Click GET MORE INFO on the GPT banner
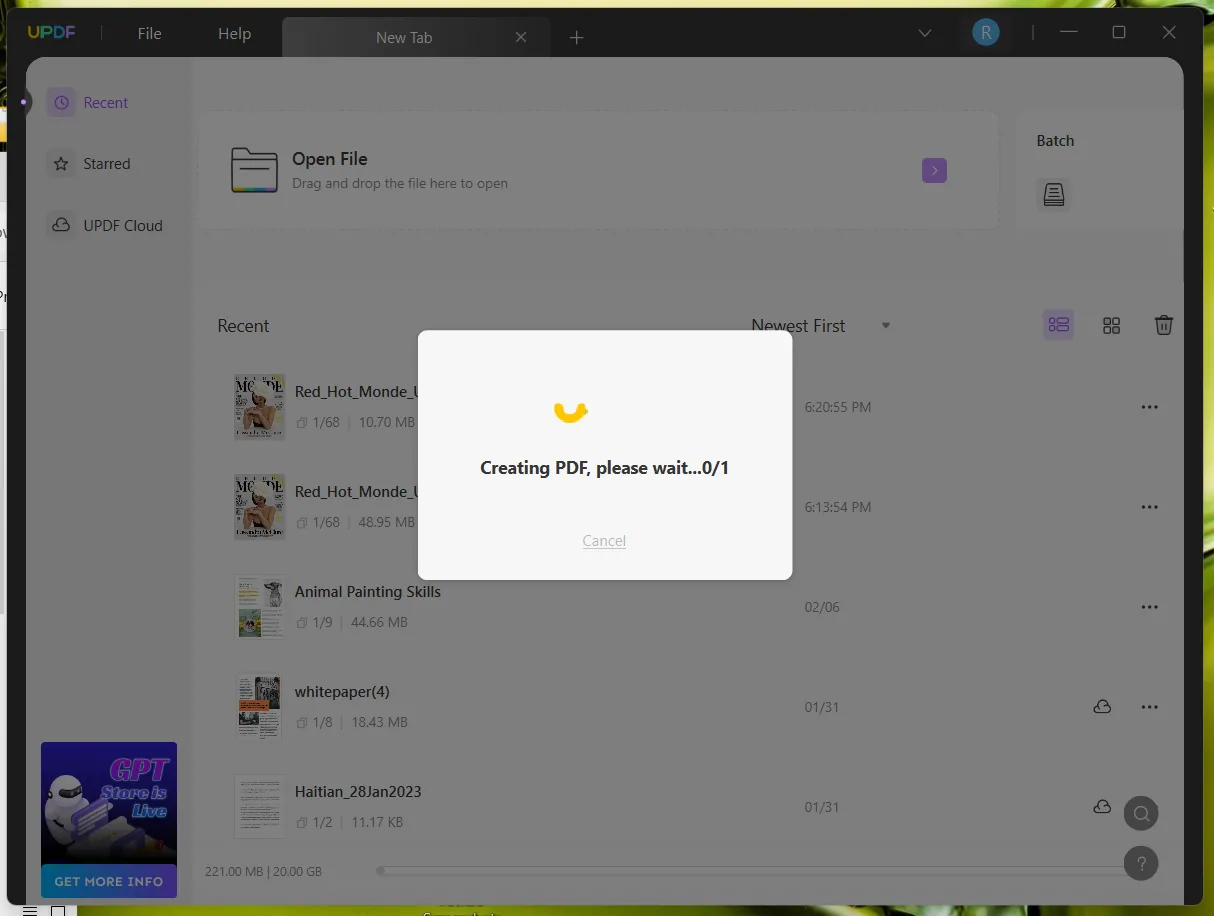This screenshot has width=1214, height=916. point(108,881)
